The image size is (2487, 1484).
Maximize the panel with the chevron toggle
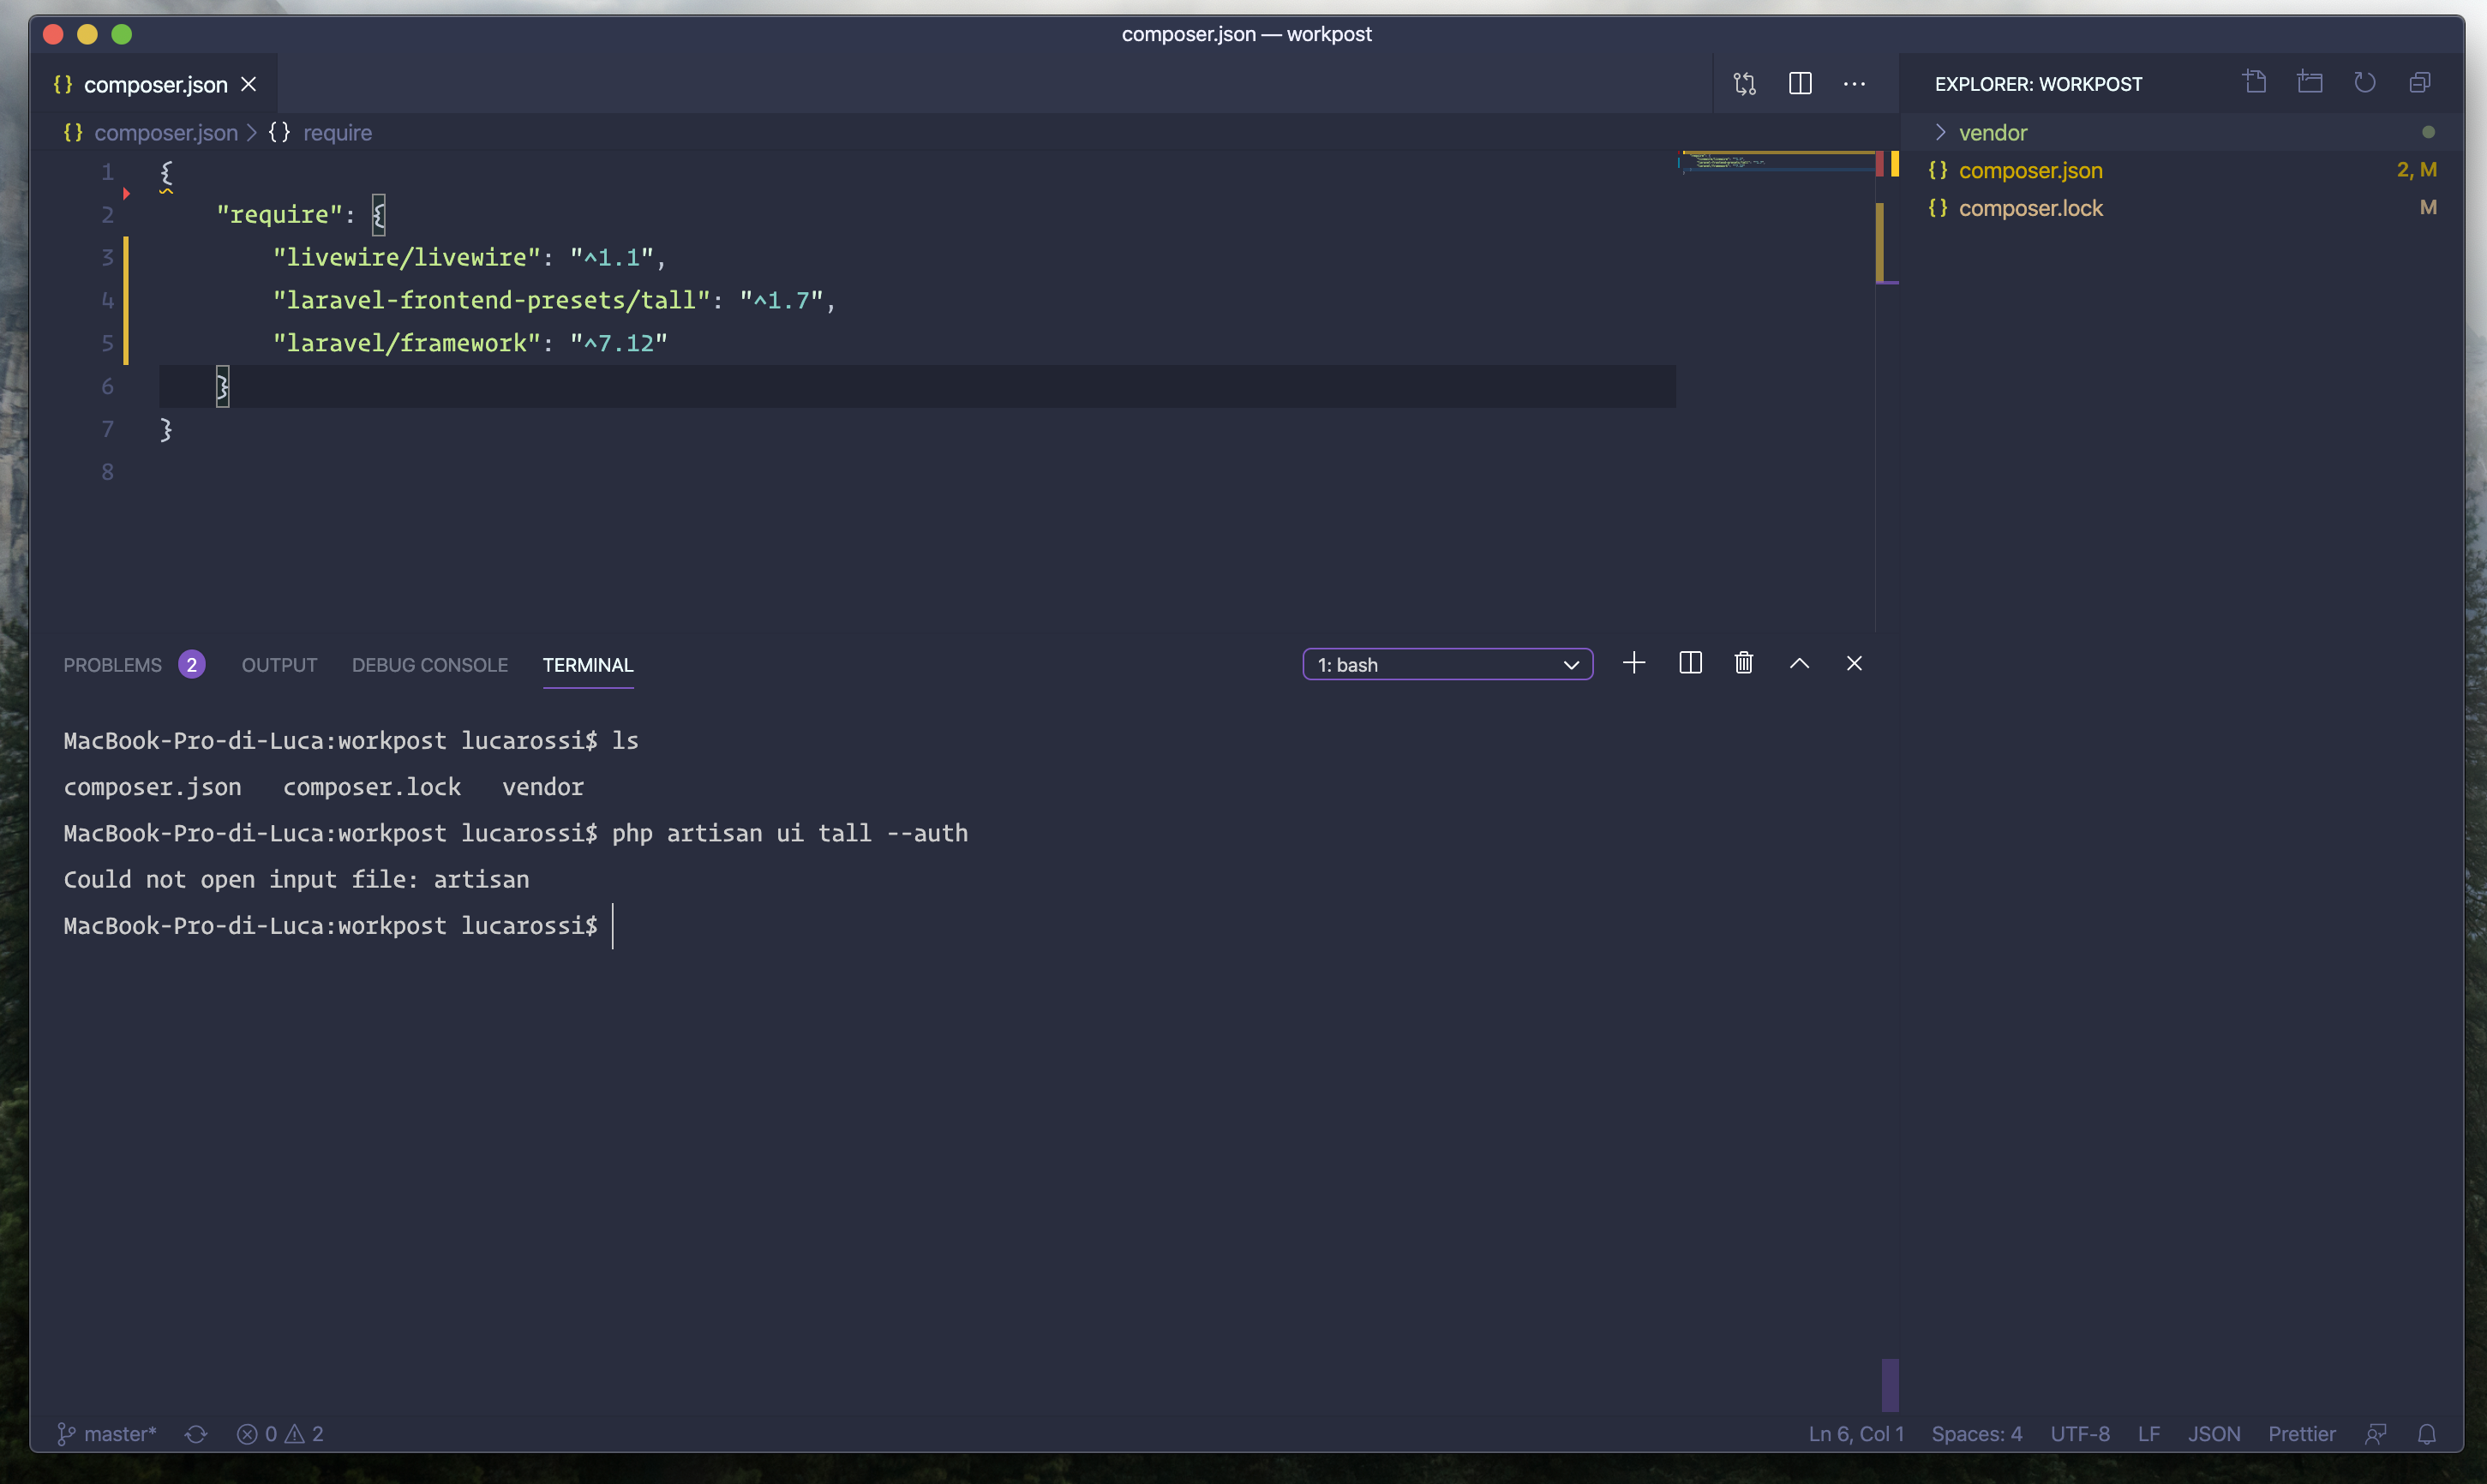(1799, 663)
